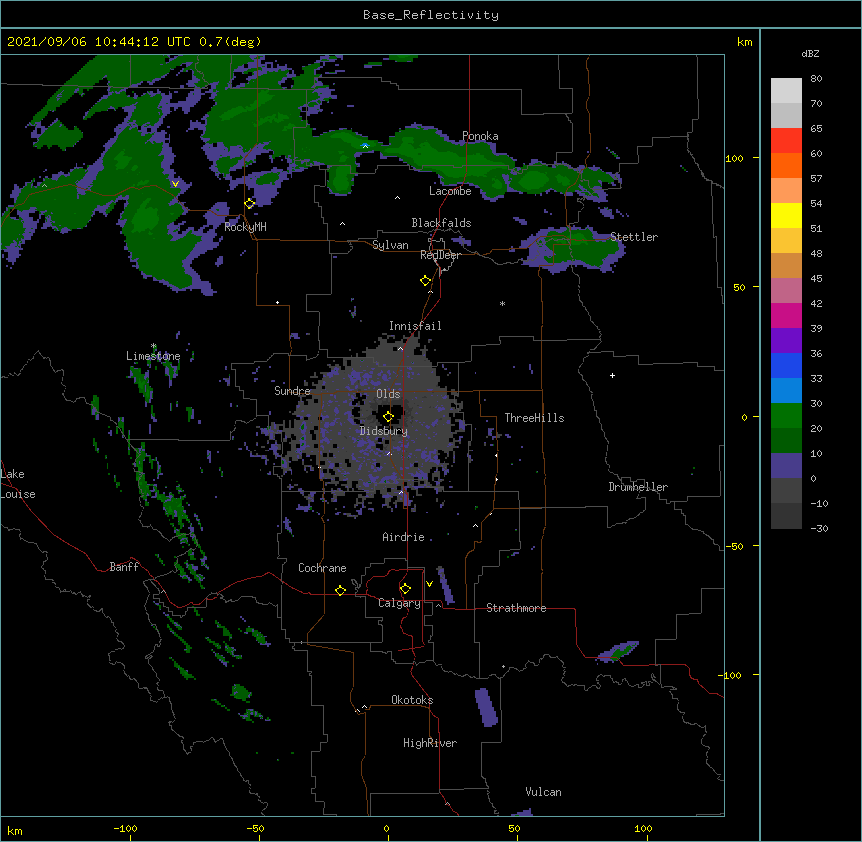Select the yellow V marker northwest of RockyMH
862x842 pixels.
[x=175, y=184]
